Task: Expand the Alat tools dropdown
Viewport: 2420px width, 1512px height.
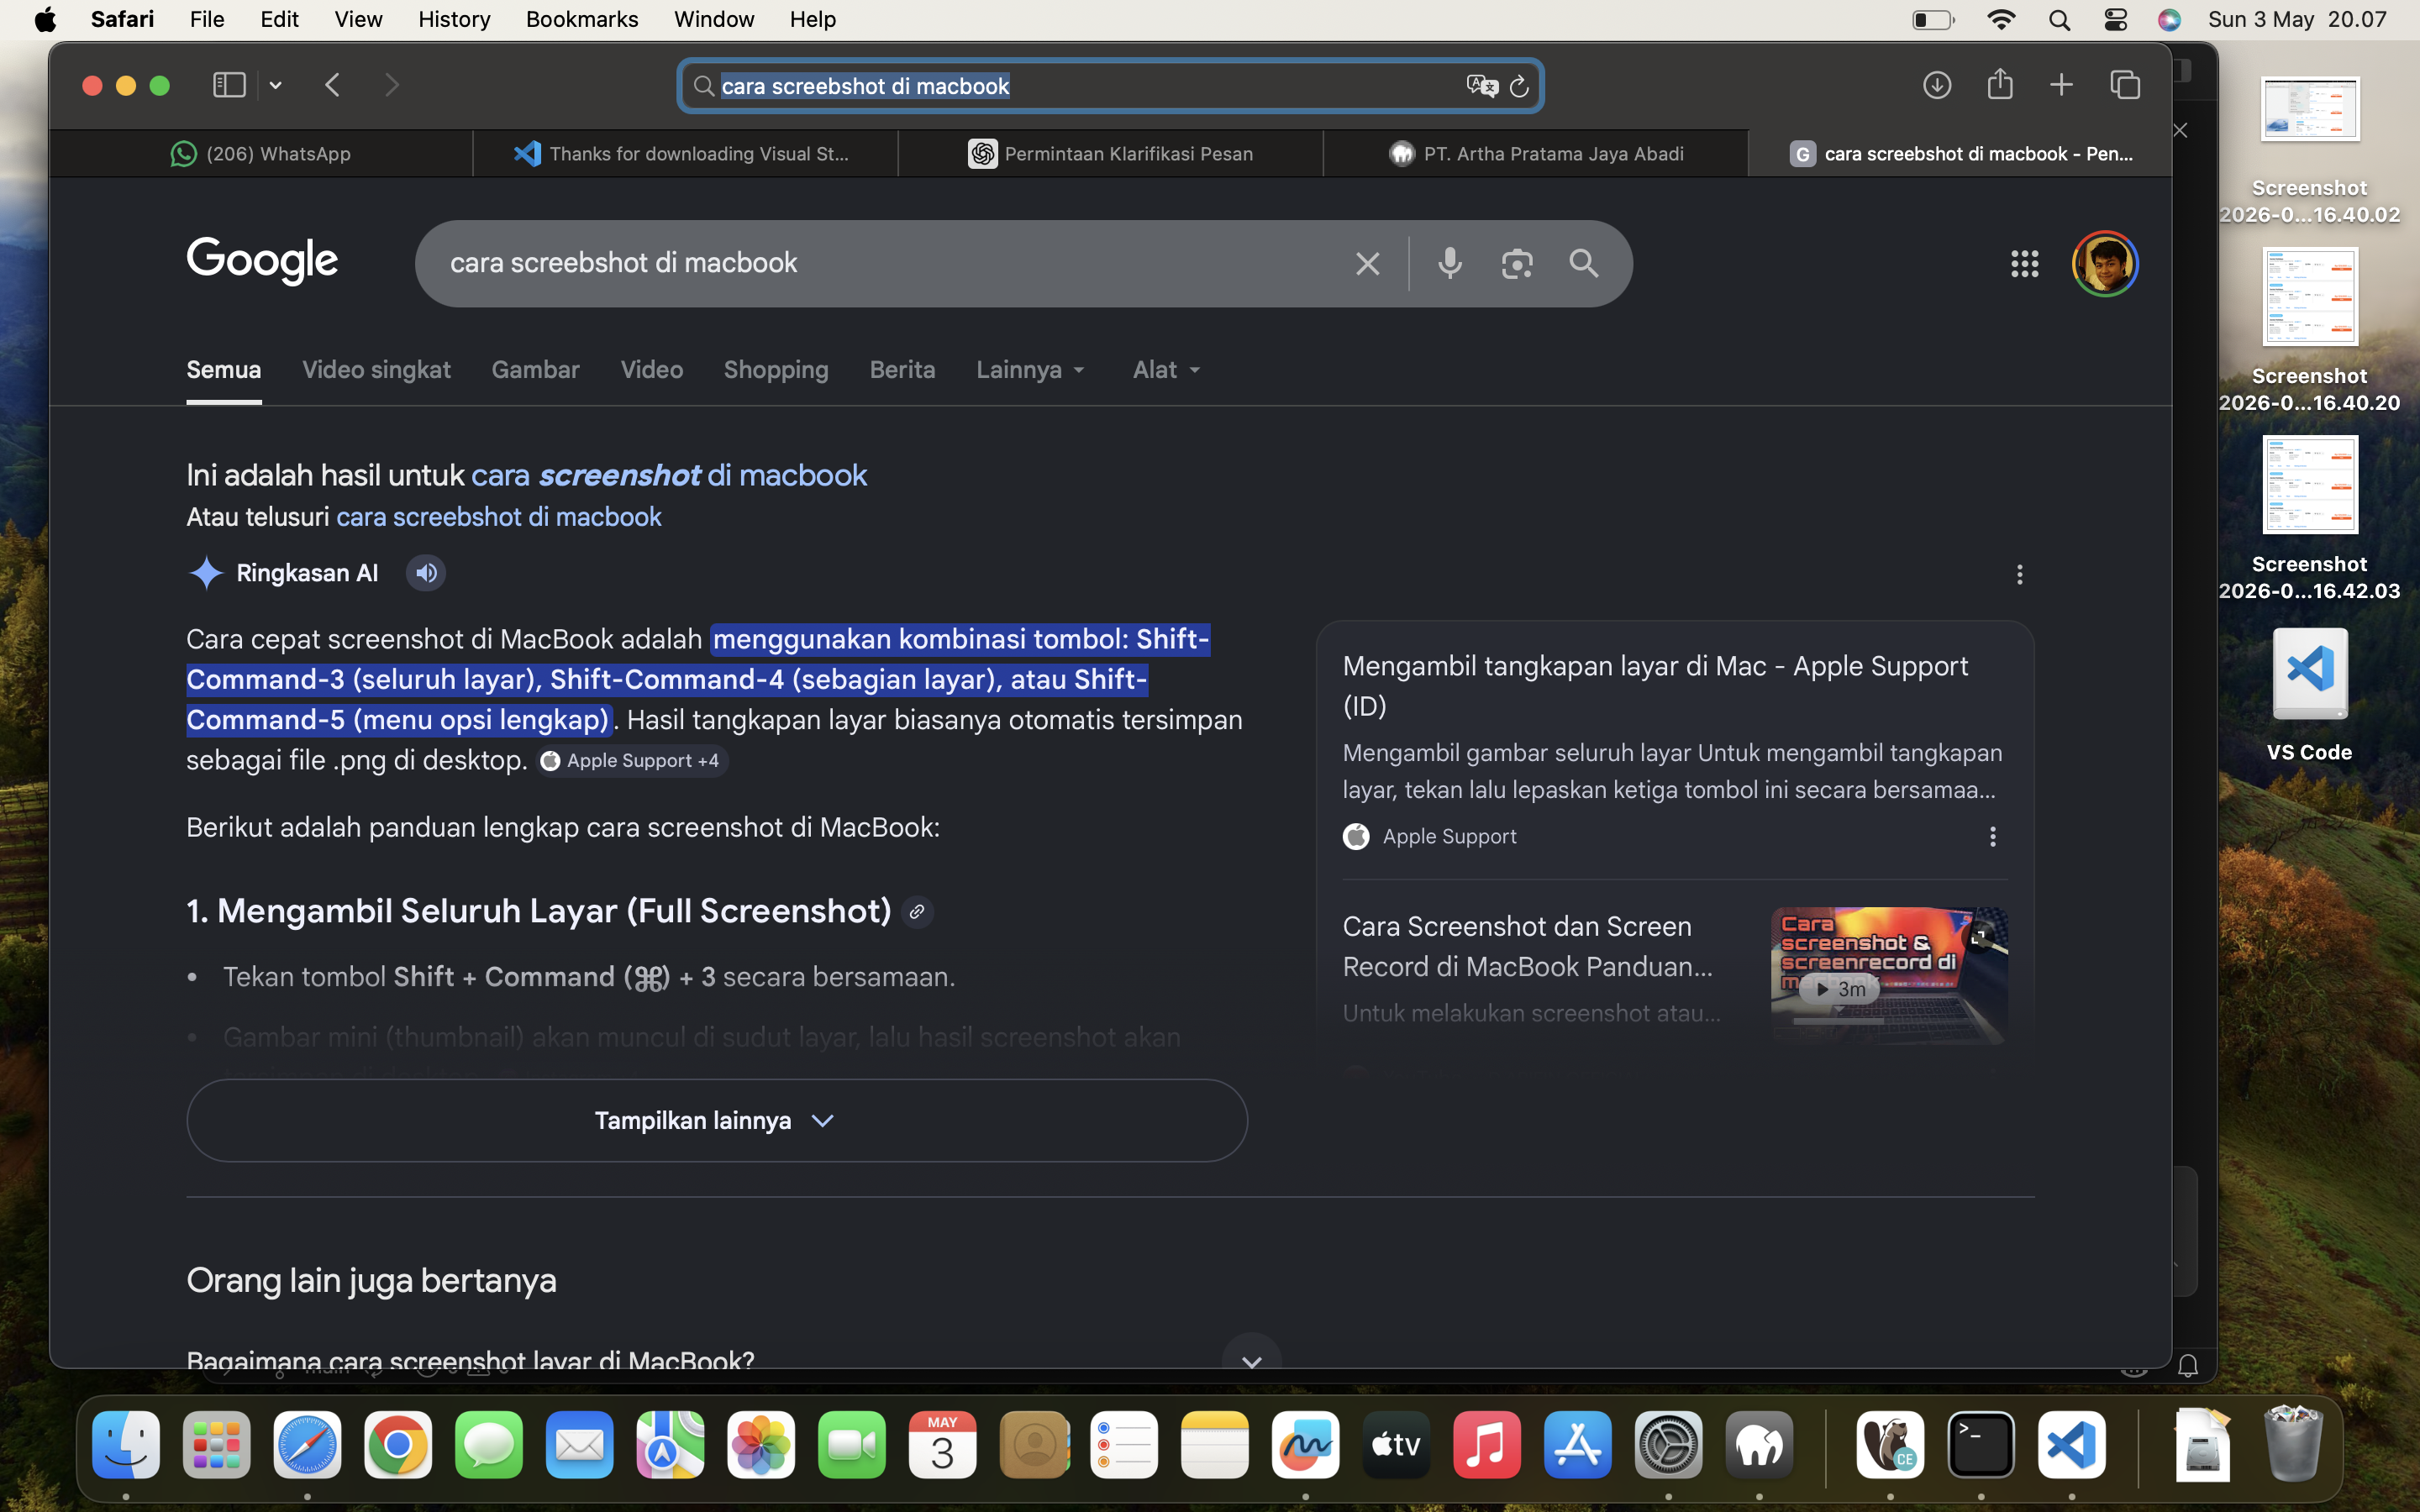Action: (1166, 370)
